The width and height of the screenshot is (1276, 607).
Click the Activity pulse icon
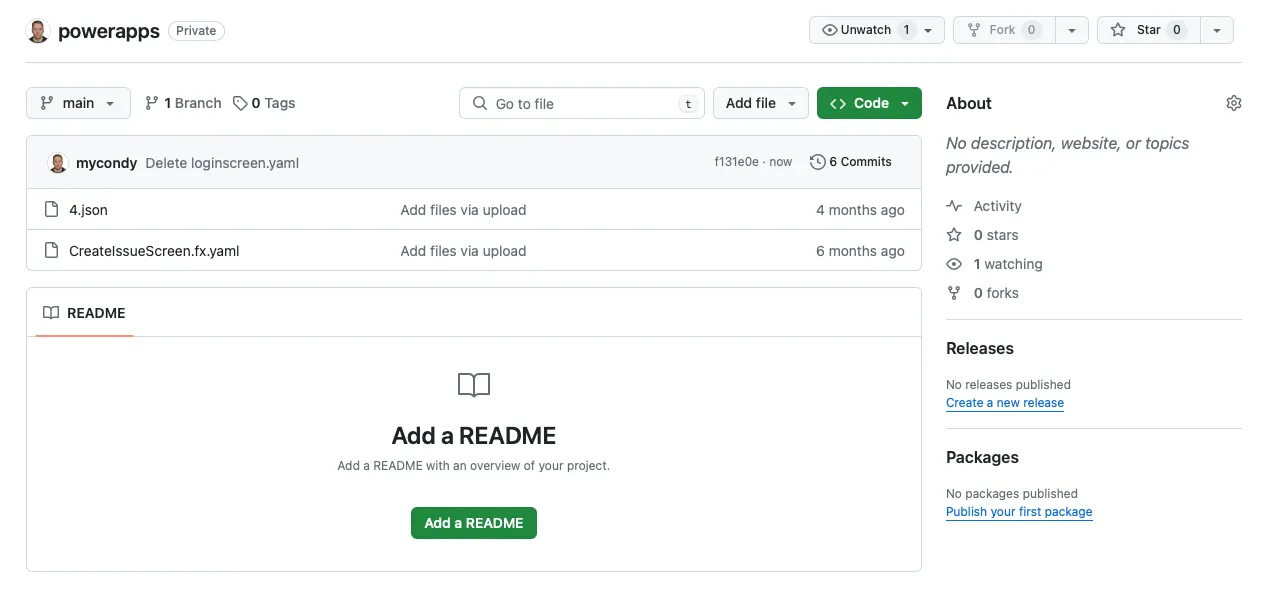pos(953,206)
